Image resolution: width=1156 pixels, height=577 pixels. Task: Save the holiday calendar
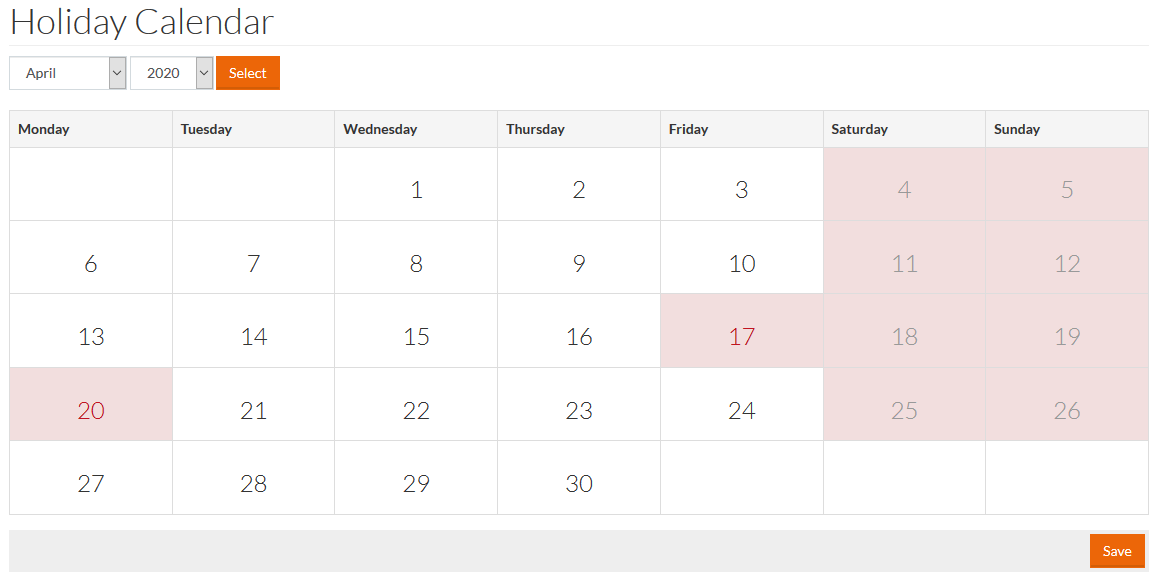click(x=1116, y=551)
